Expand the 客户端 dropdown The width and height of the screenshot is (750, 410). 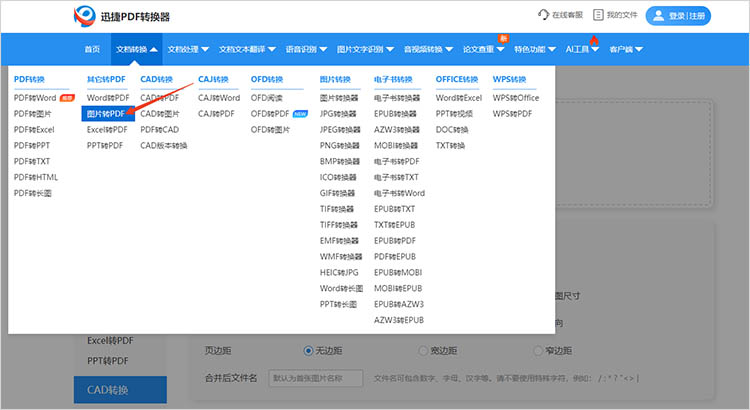626,49
